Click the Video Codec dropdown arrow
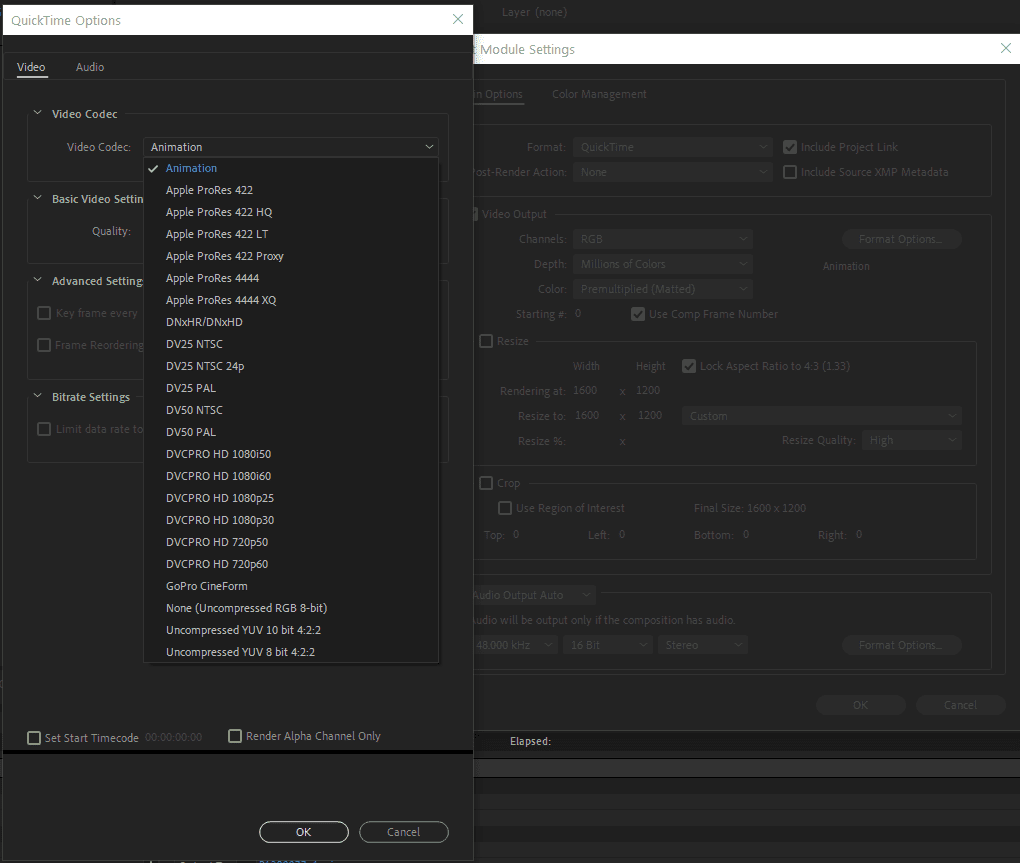 pyautogui.click(x=429, y=147)
